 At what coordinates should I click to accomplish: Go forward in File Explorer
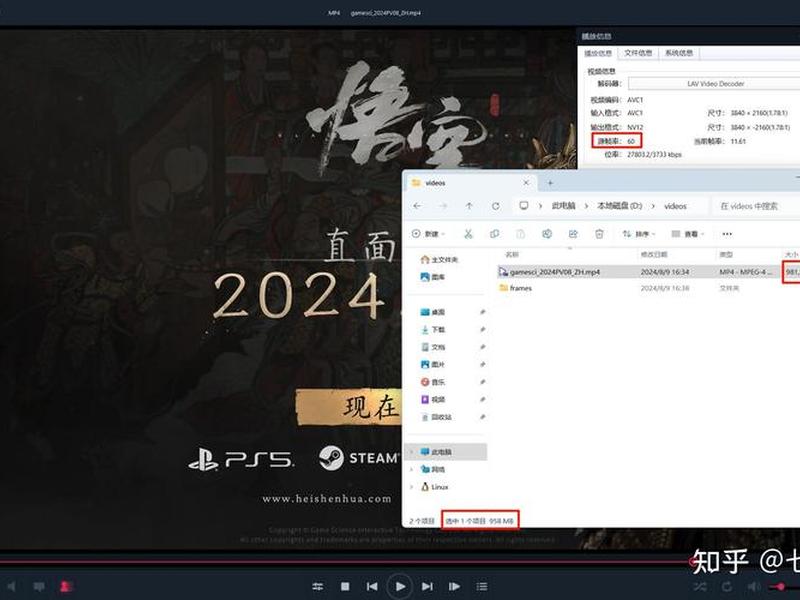[443, 206]
